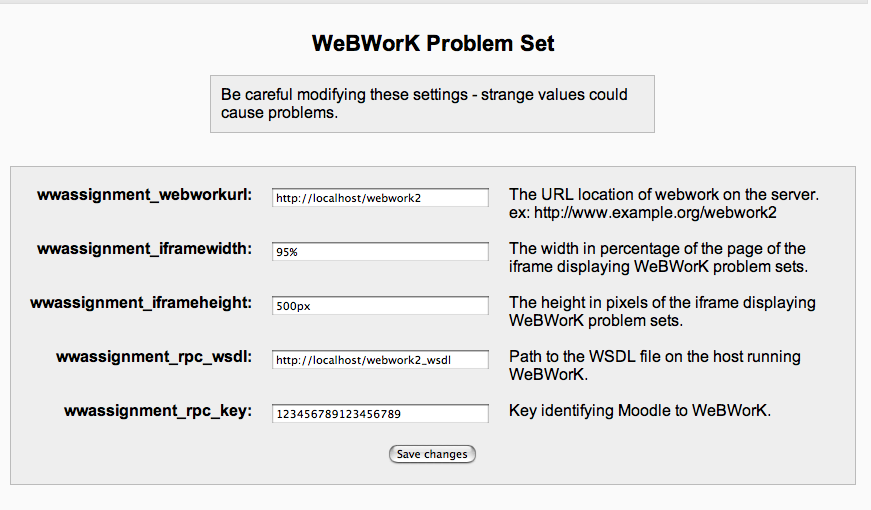The width and height of the screenshot is (871, 510).
Task: Focus the wwassignment_webworkurl input field
Action: point(381,198)
